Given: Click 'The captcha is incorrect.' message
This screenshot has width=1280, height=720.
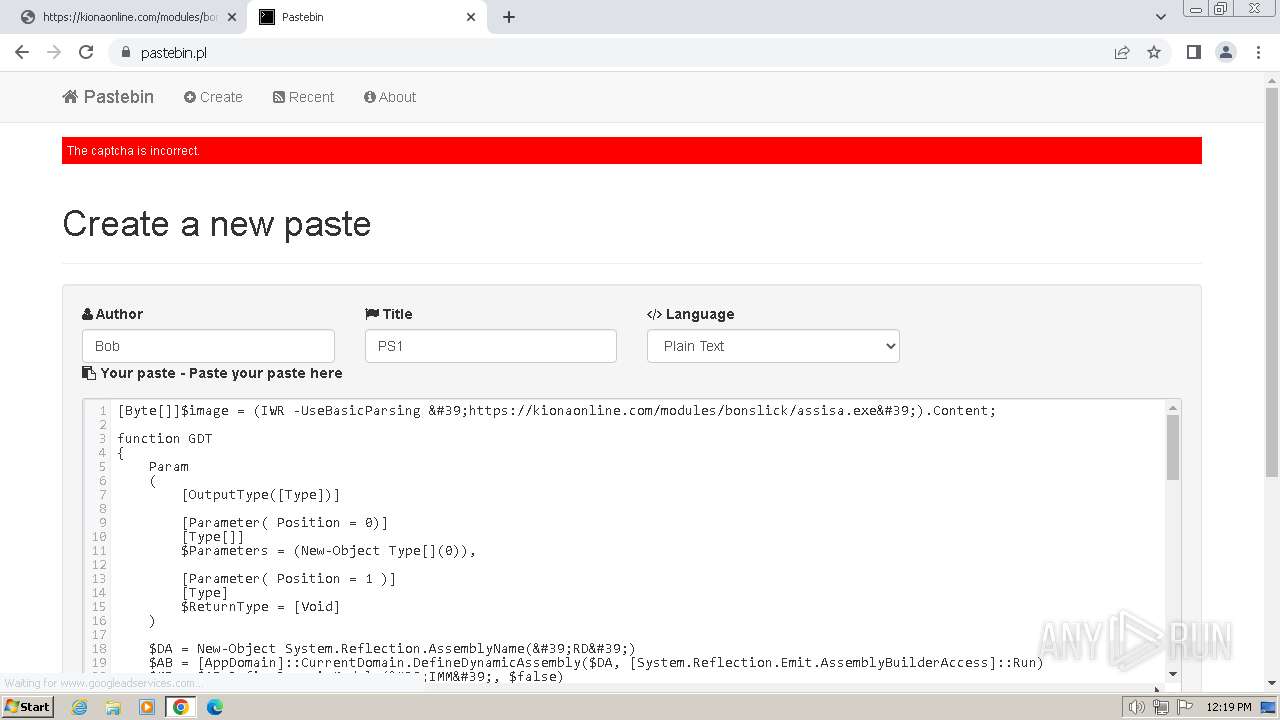Looking at the screenshot, I should [x=134, y=151].
